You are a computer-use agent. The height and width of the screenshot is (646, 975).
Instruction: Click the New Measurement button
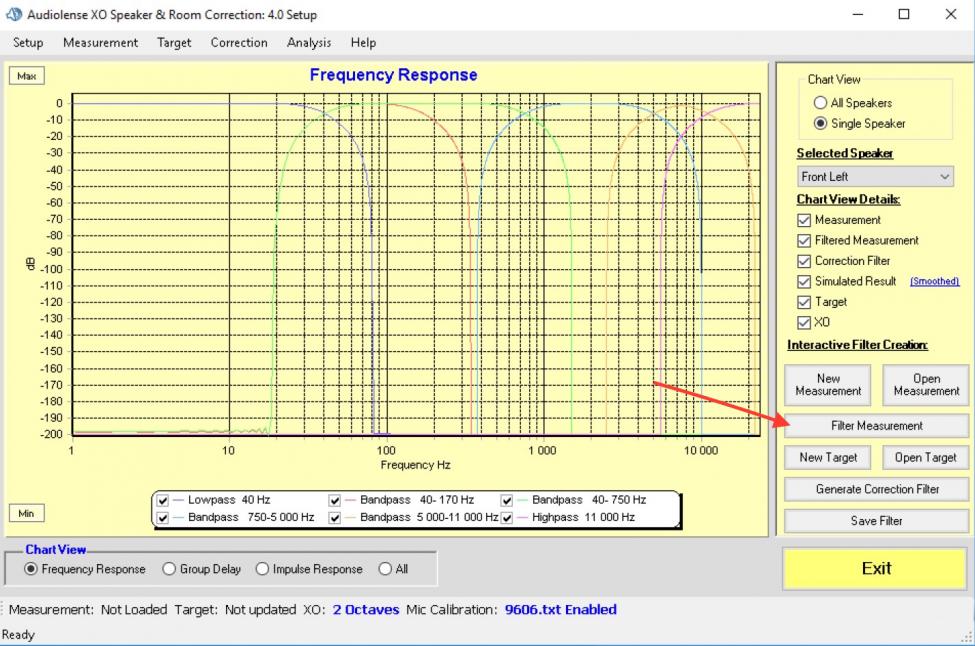(x=828, y=385)
